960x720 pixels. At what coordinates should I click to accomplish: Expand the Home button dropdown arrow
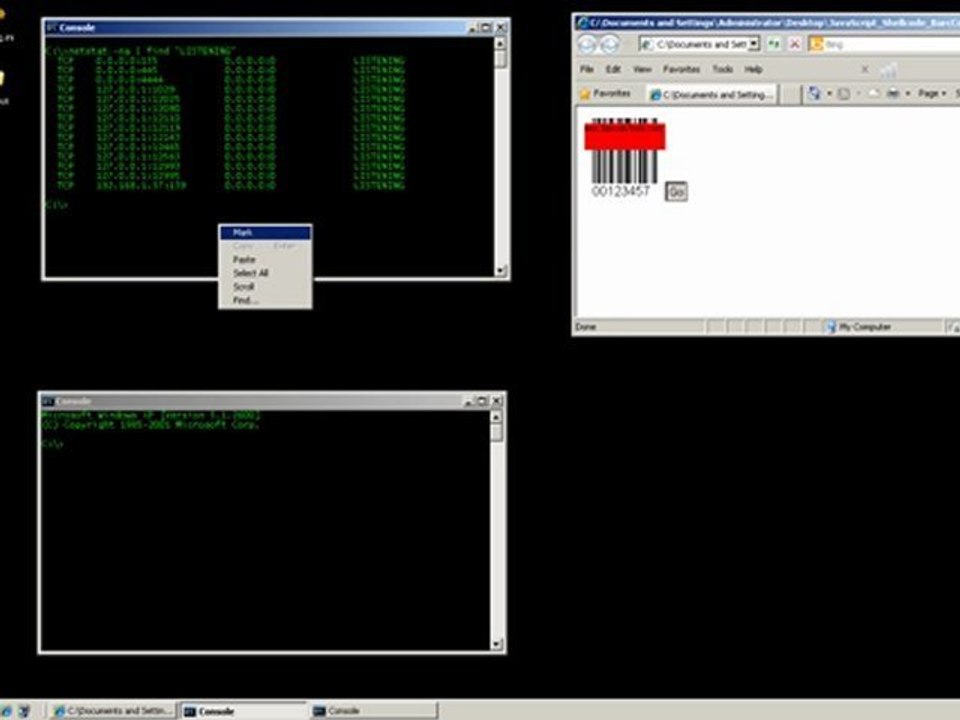pos(829,94)
